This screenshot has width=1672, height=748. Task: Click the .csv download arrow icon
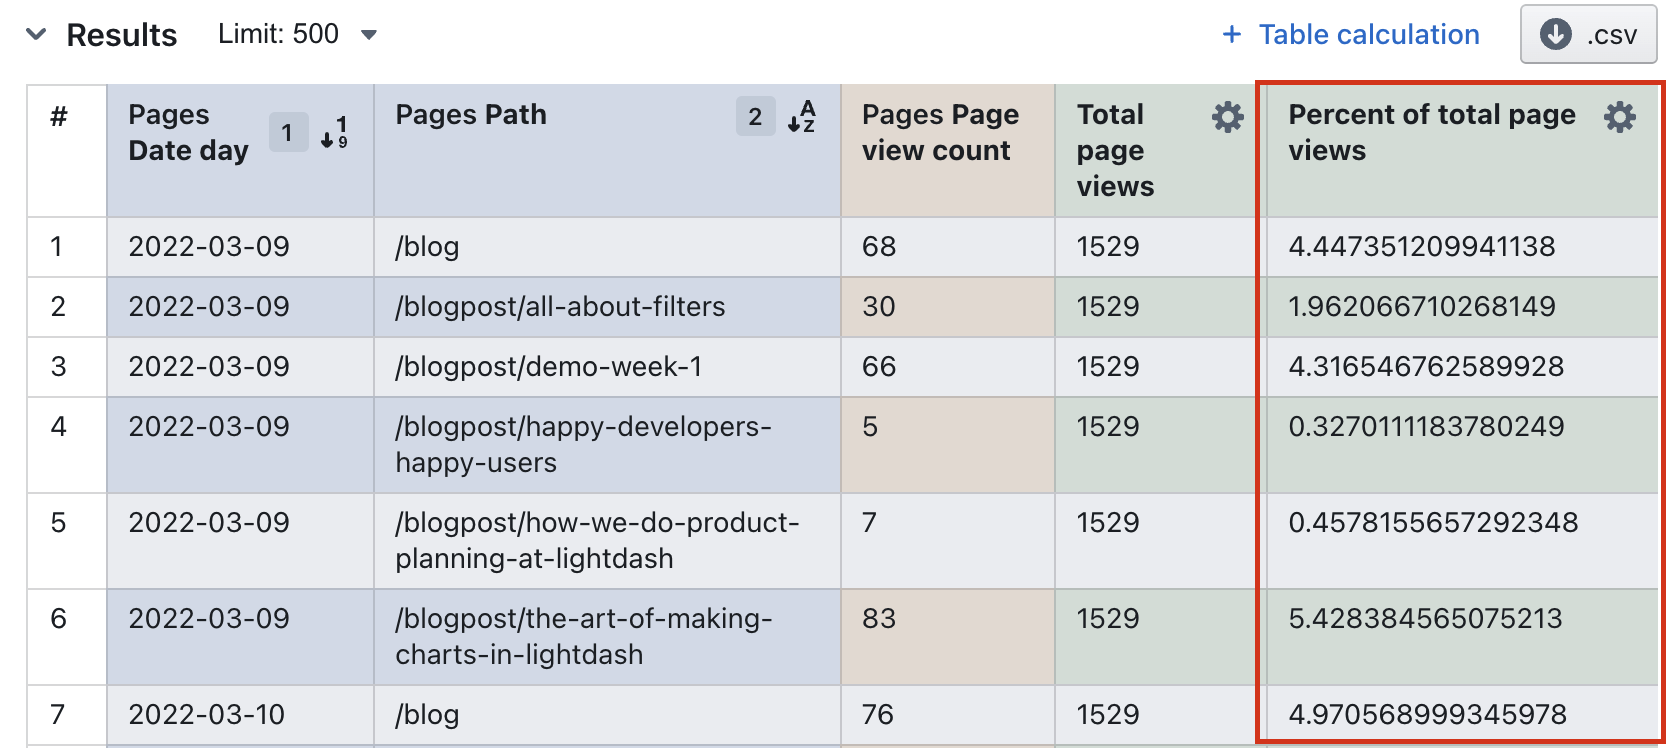[x=1555, y=35]
